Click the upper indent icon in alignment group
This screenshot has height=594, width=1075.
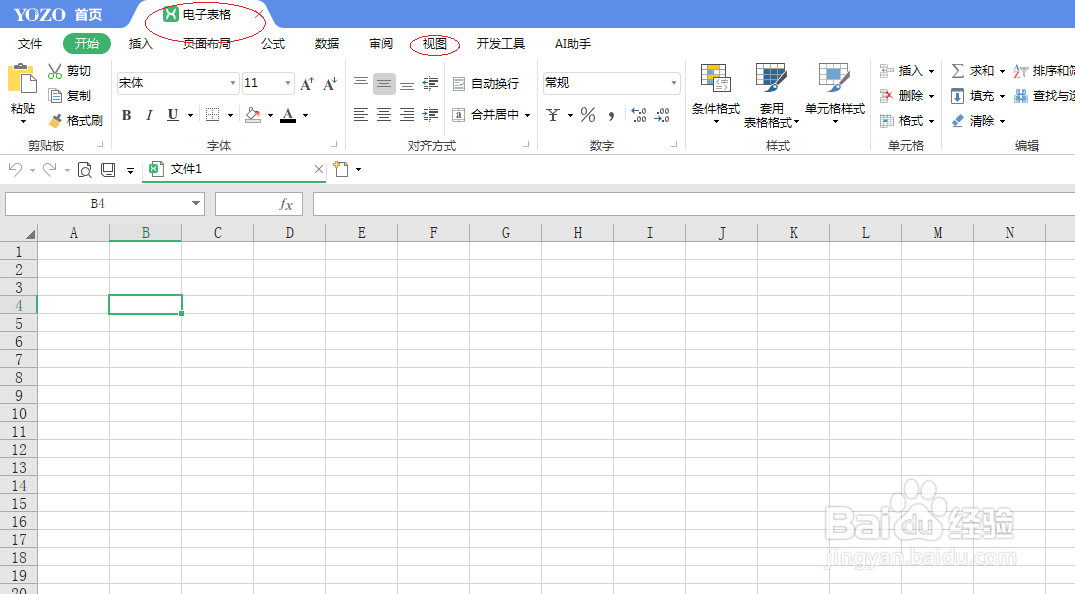[x=431, y=84]
